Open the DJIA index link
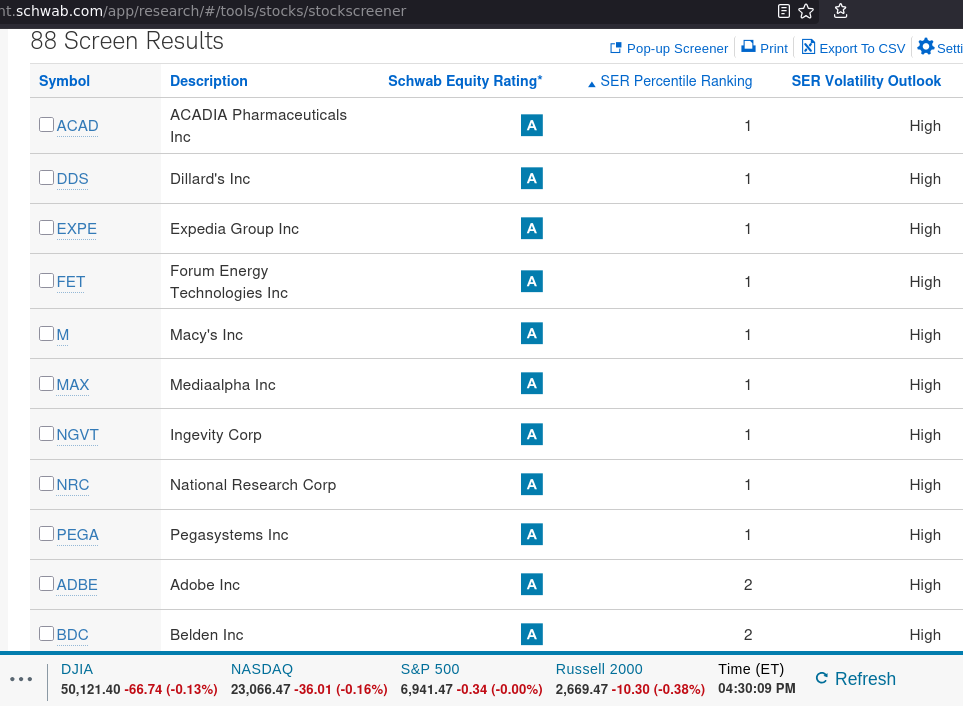The height and width of the screenshot is (706, 963). [77, 669]
